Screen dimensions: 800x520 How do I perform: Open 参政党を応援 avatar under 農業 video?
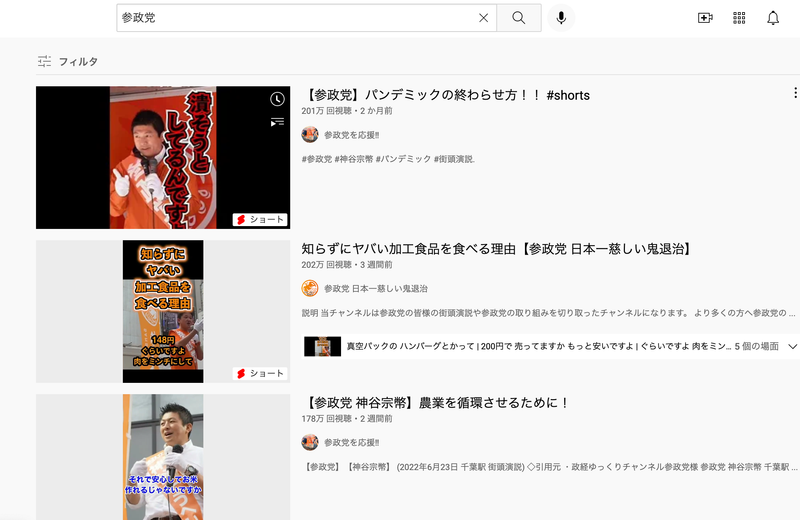pos(310,442)
